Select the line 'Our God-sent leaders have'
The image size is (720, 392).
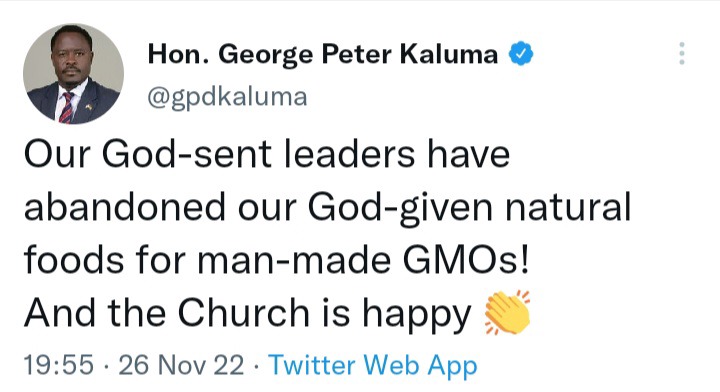(267, 154)
